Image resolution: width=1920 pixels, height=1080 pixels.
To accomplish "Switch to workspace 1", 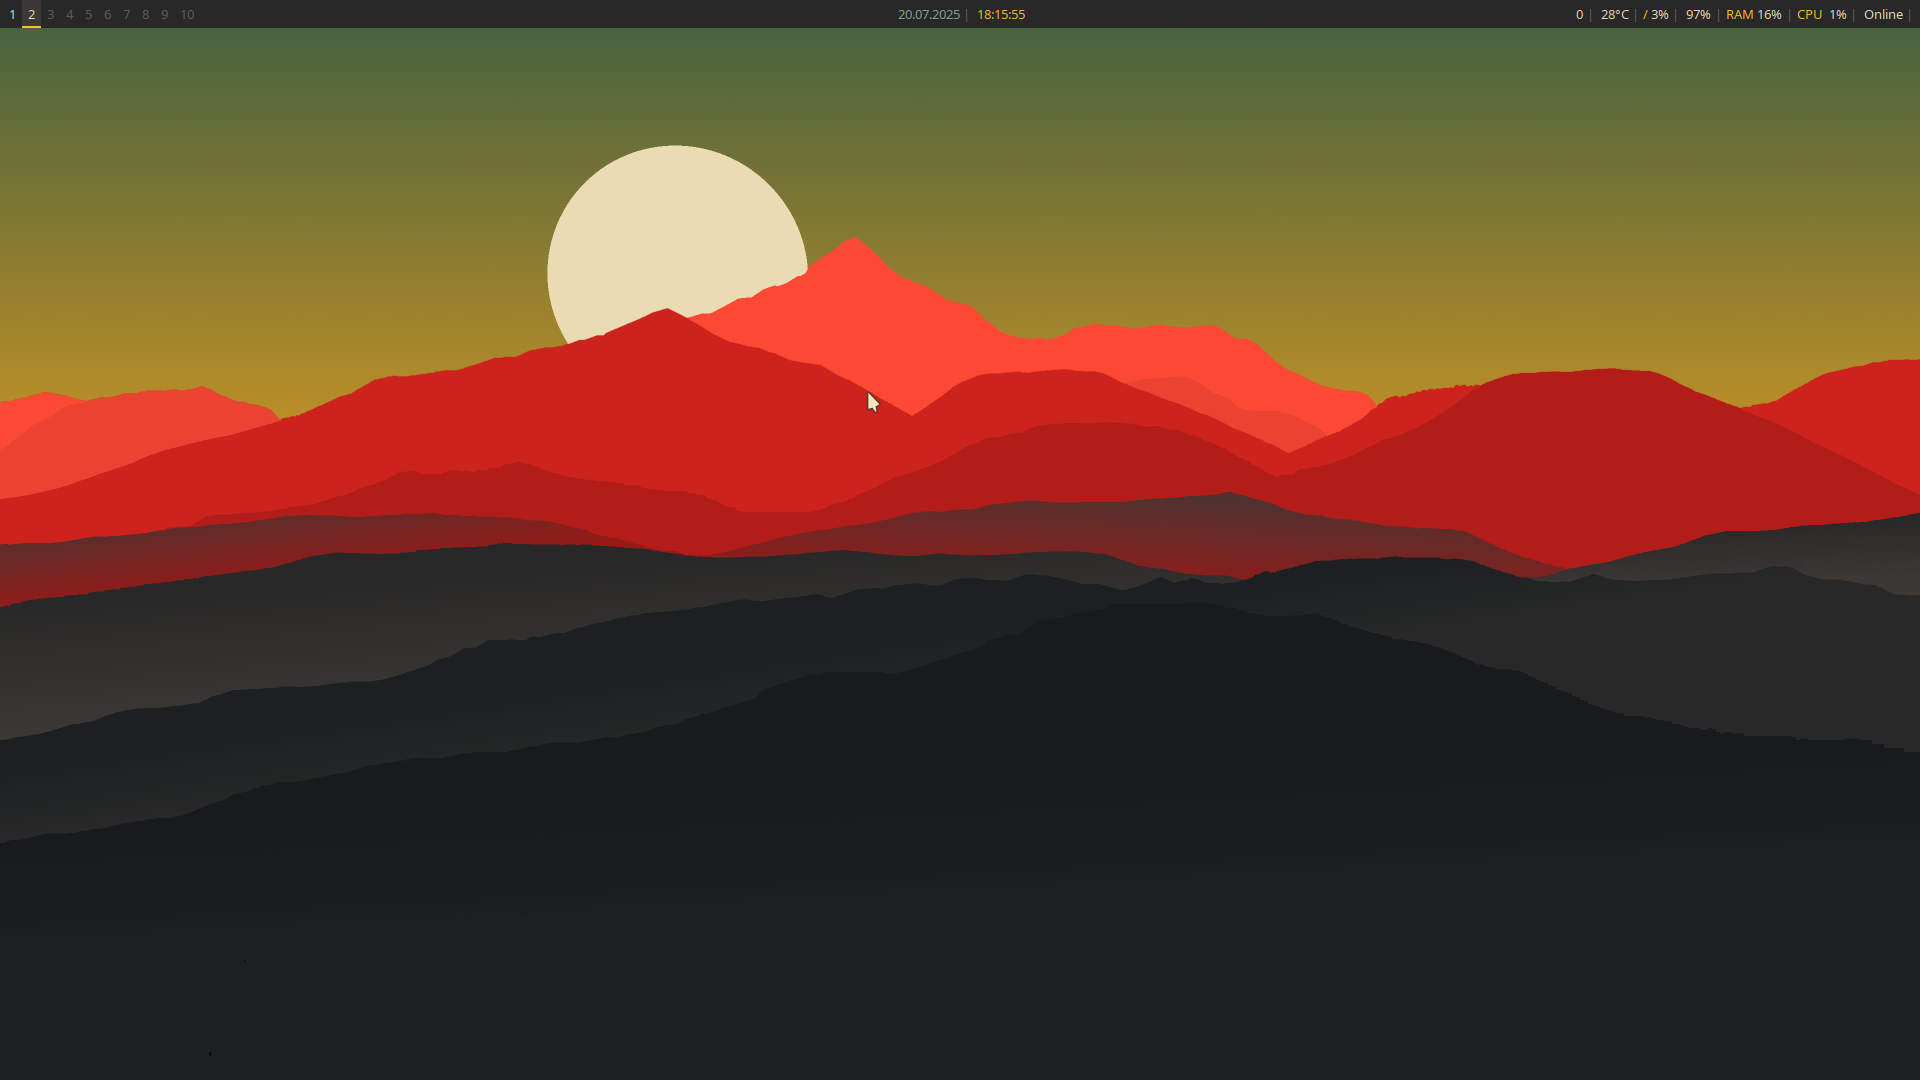I will (x=12, y=14).
